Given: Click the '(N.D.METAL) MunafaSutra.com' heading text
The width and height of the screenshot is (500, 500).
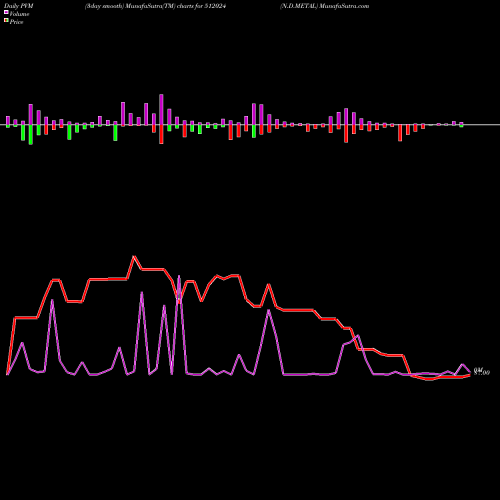Looking at the screenshot, I should point(324,6).
